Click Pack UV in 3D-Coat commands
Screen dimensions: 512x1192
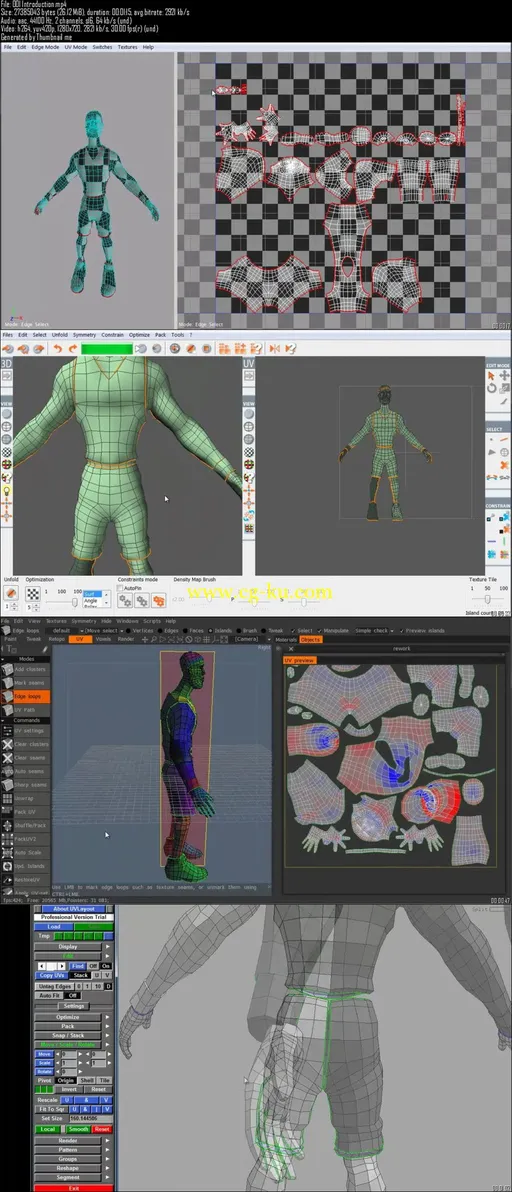click(26, 812)
